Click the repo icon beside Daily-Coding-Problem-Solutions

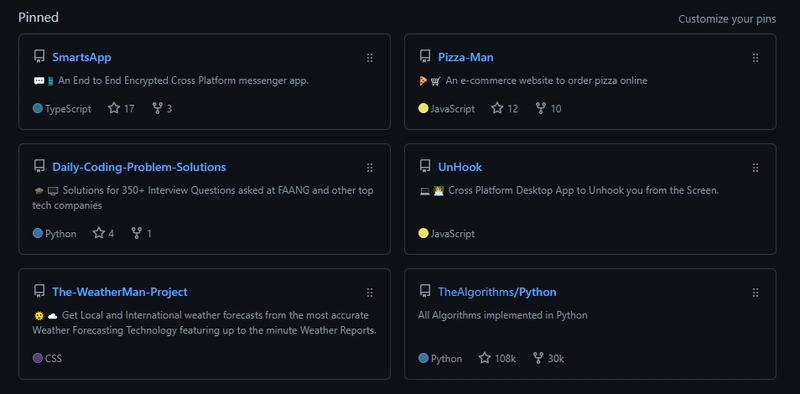click(39, 166)
